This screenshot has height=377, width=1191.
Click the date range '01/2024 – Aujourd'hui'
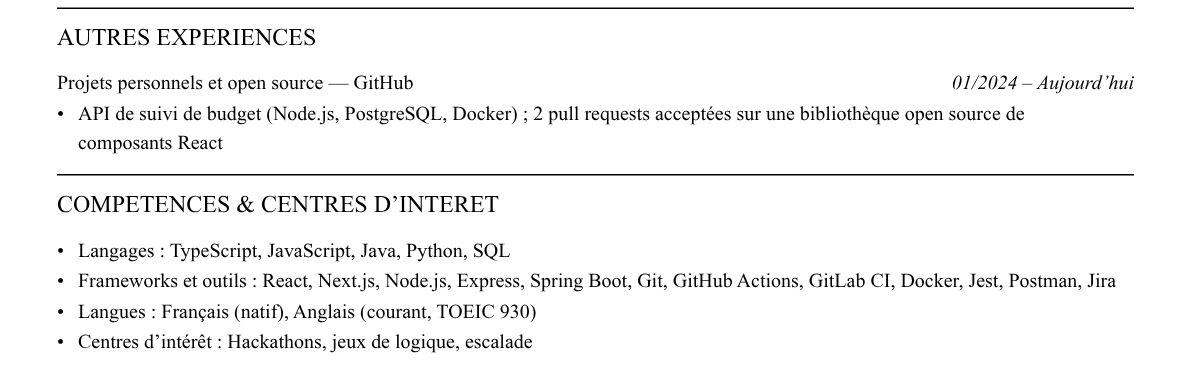(x=1043, y=83)
